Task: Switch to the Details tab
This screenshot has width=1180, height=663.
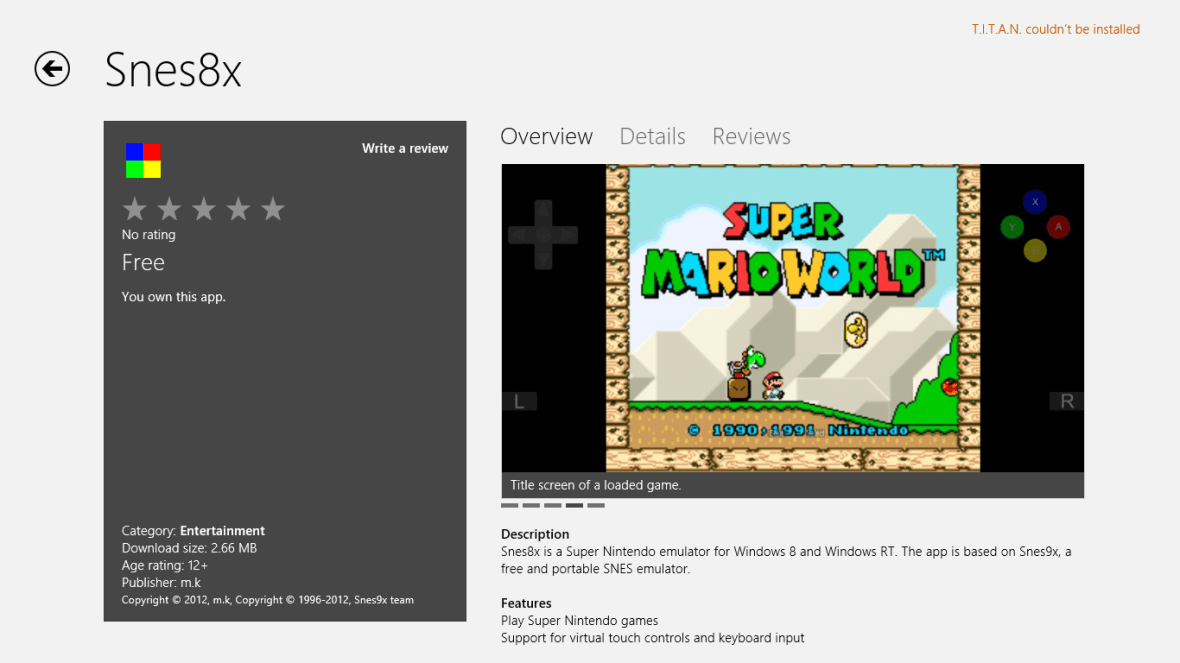Action: 652,136
